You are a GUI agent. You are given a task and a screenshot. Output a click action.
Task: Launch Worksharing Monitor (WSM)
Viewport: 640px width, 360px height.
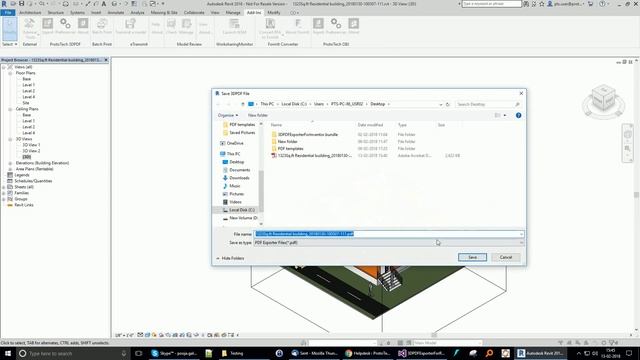[234, 26]
